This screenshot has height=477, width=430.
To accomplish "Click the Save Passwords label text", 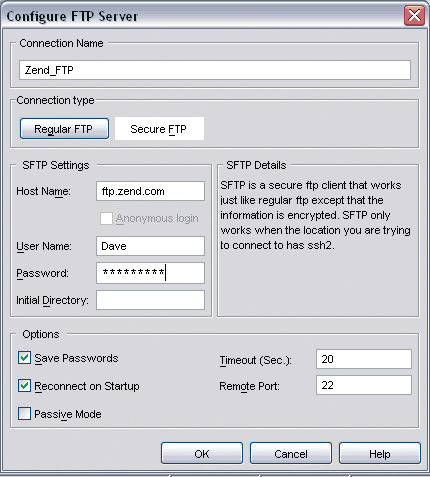I will coord(76,358).
